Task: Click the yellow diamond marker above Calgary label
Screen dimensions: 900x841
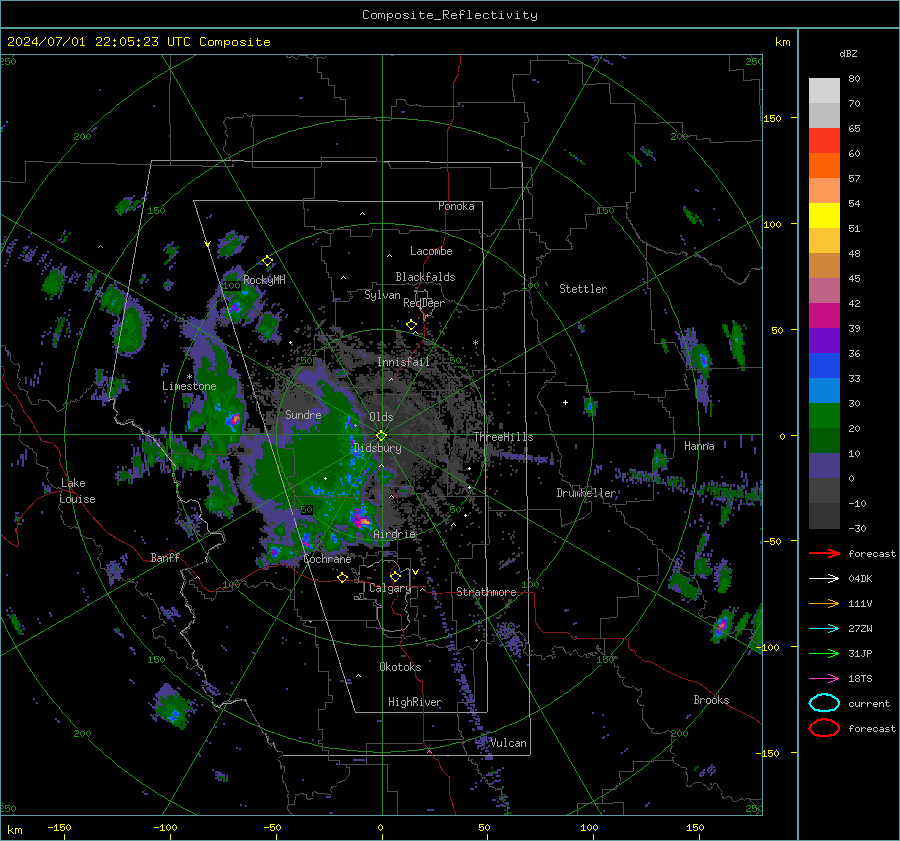Action: tap(395, 576)
